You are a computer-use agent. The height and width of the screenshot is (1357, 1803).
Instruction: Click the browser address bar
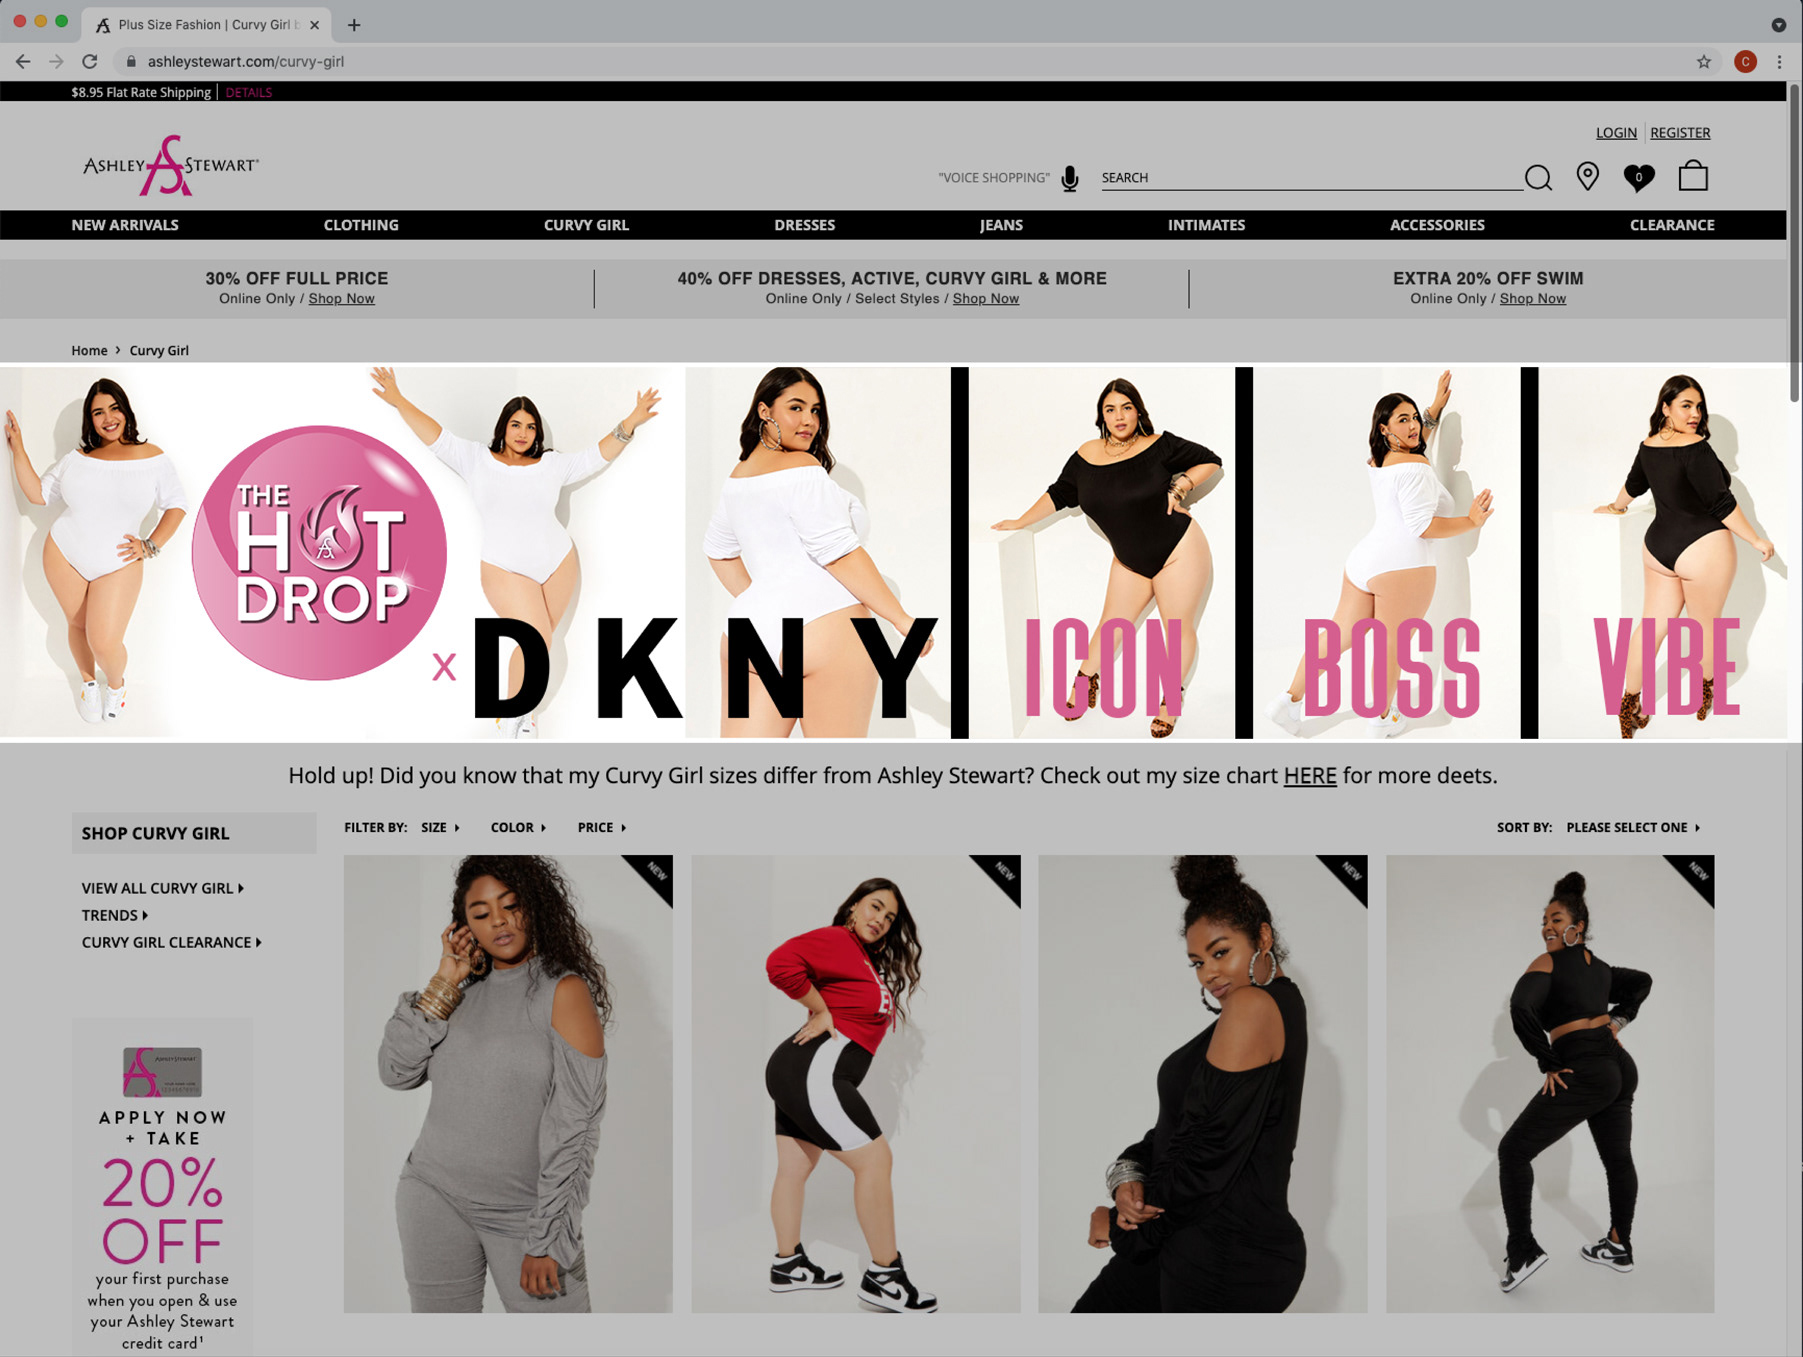coord(900,61)
